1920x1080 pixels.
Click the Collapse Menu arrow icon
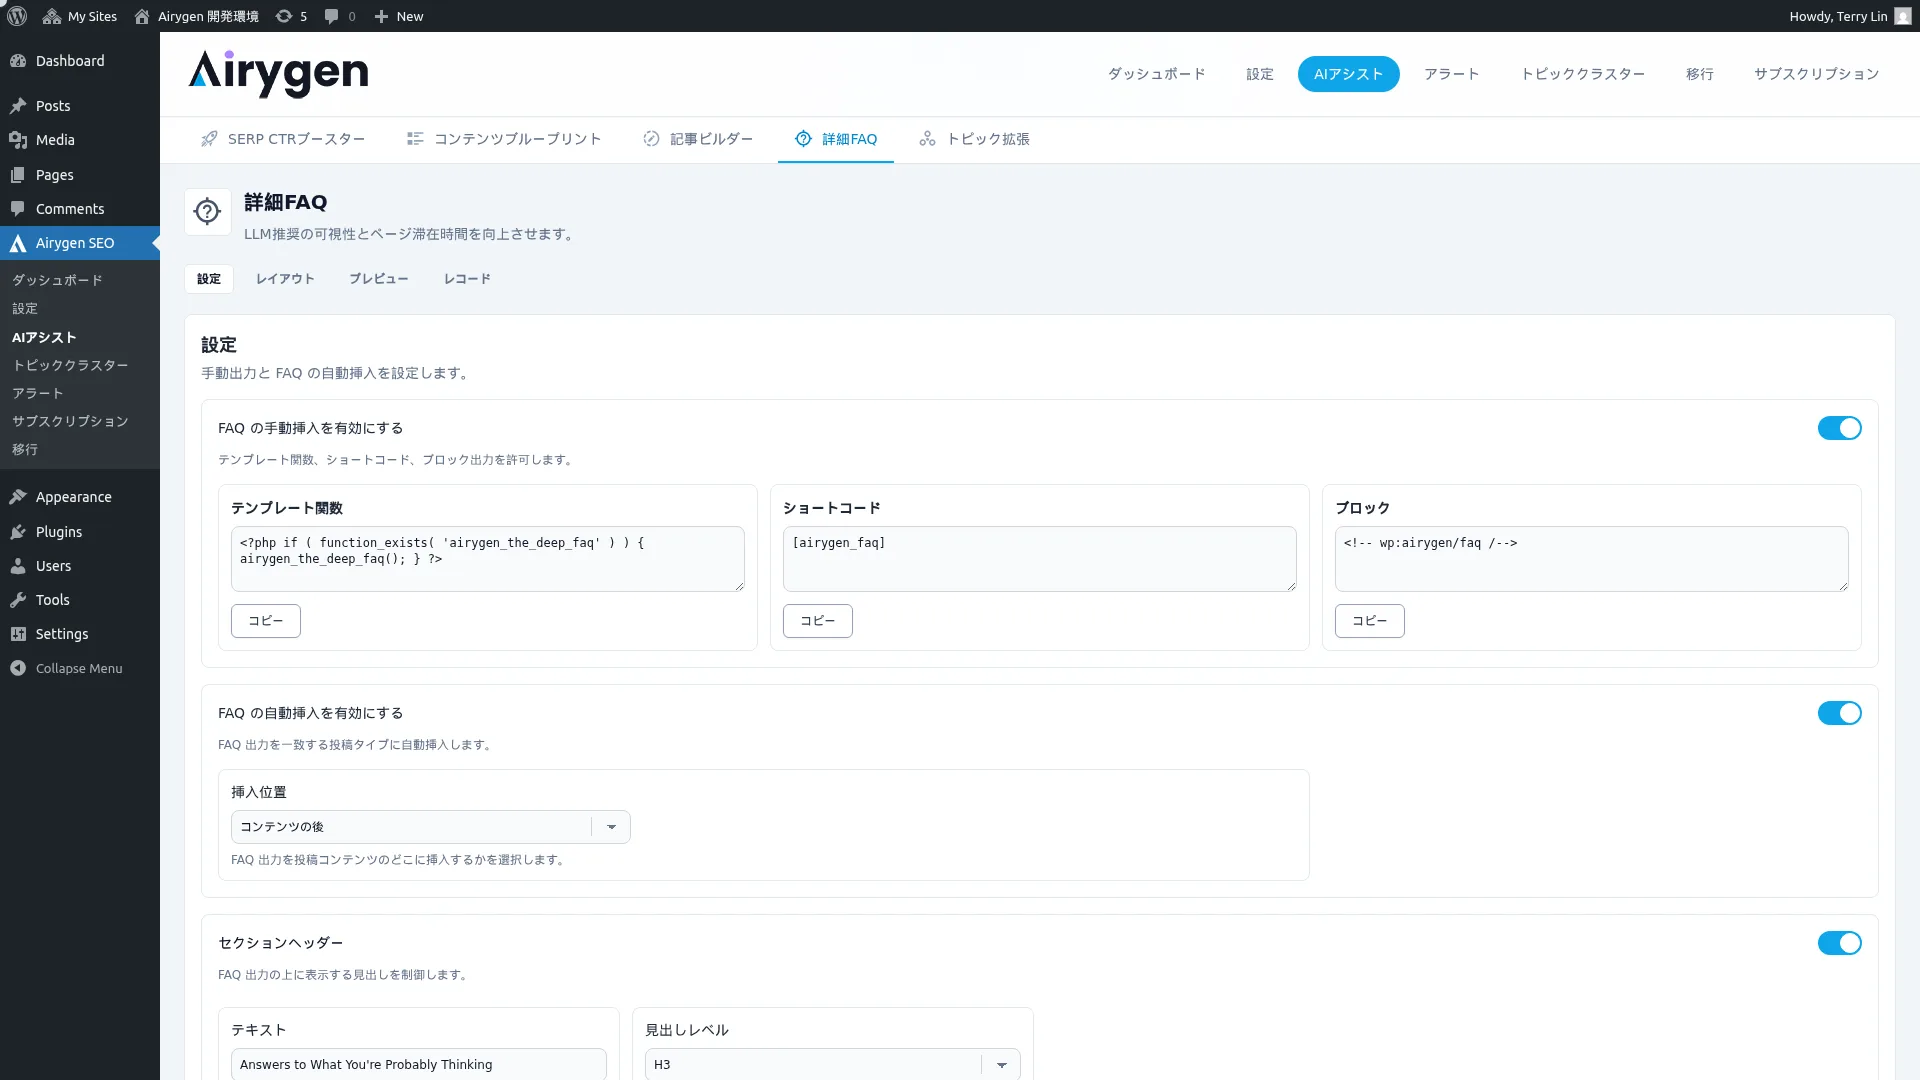coord(18,668)
